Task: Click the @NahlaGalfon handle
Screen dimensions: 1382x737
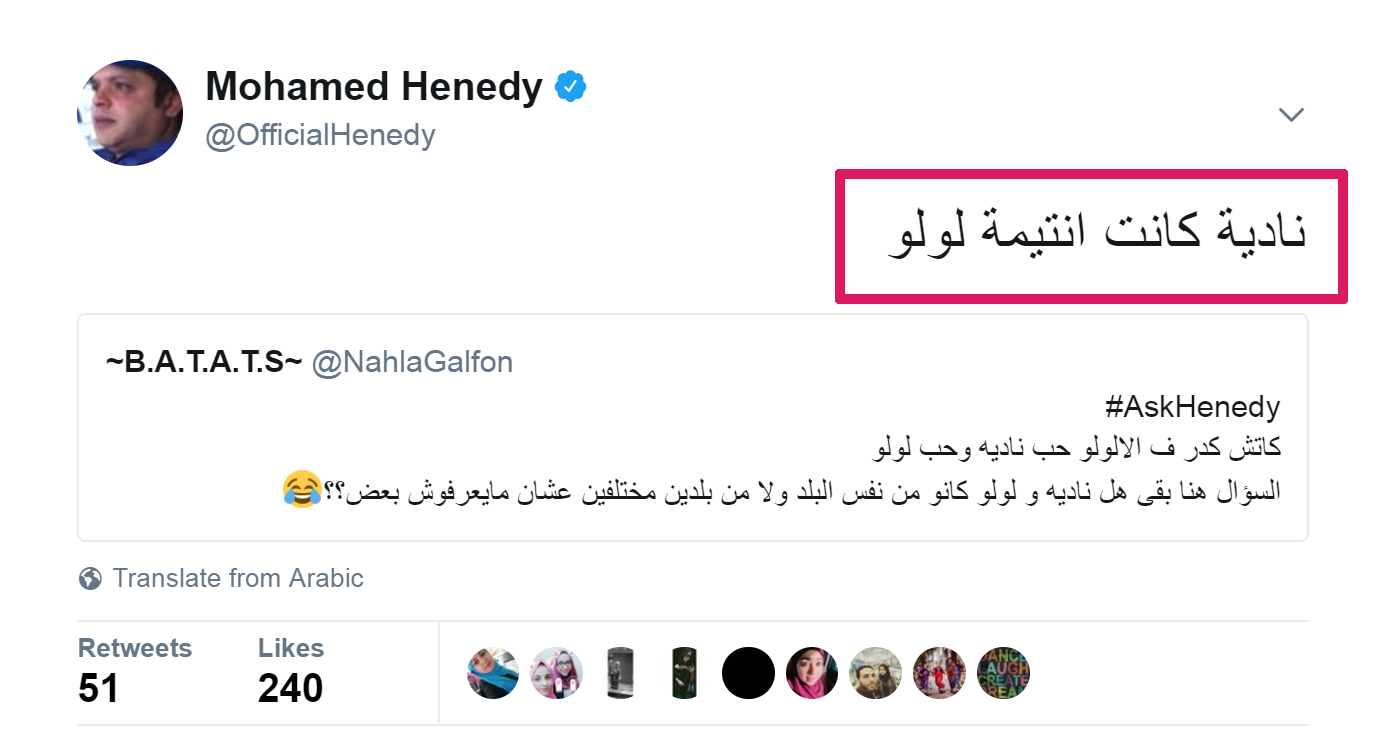Action: [412, 361]
